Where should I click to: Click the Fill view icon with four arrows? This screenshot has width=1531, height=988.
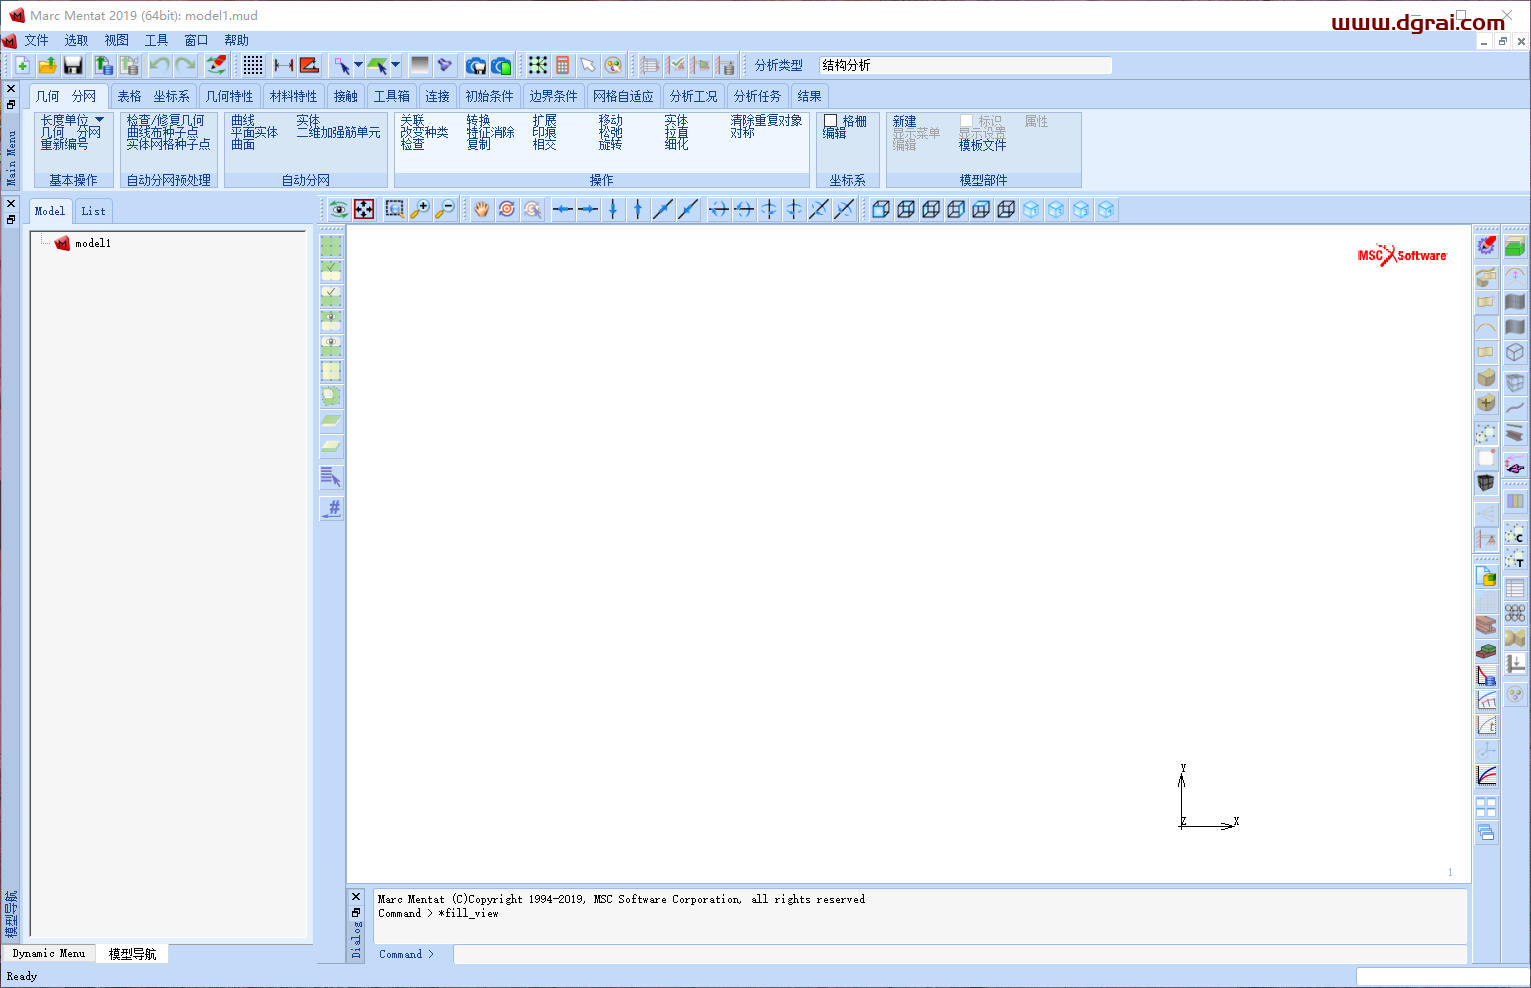coord(365,209)
